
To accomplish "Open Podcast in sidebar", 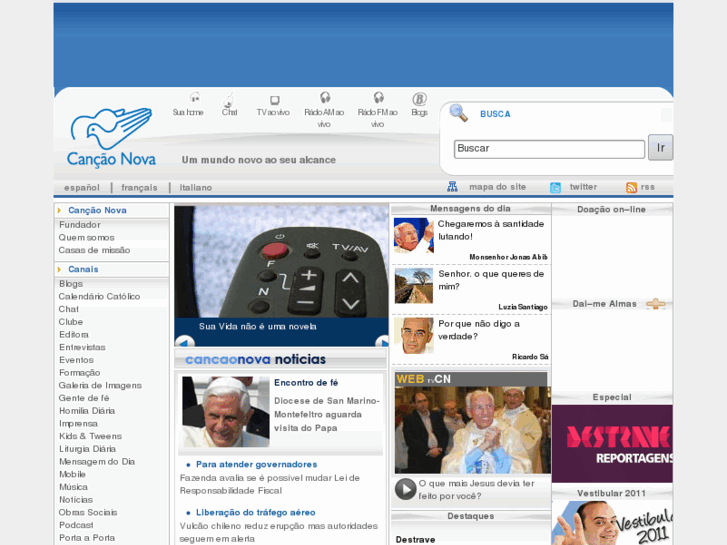I will tap(76, 525).
